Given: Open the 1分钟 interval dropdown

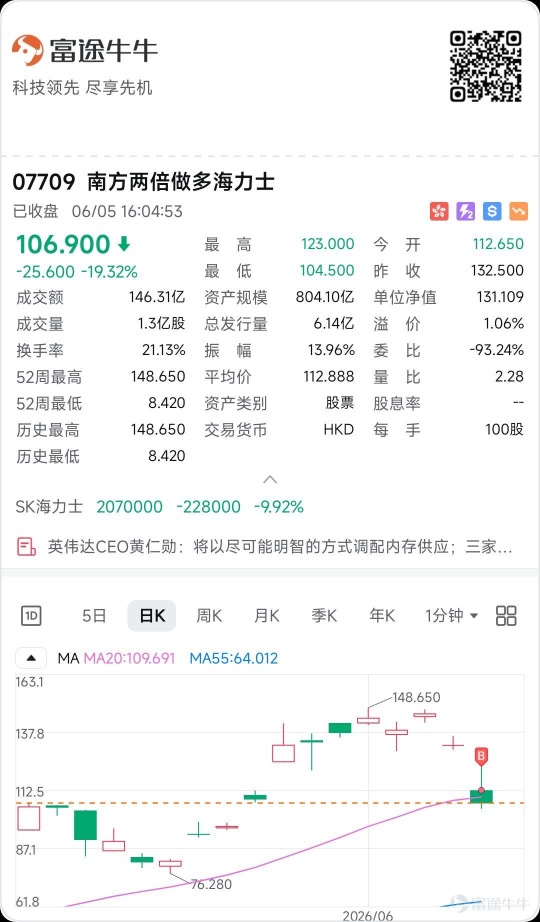Looking at the screenshot, I should pos(452,616).
